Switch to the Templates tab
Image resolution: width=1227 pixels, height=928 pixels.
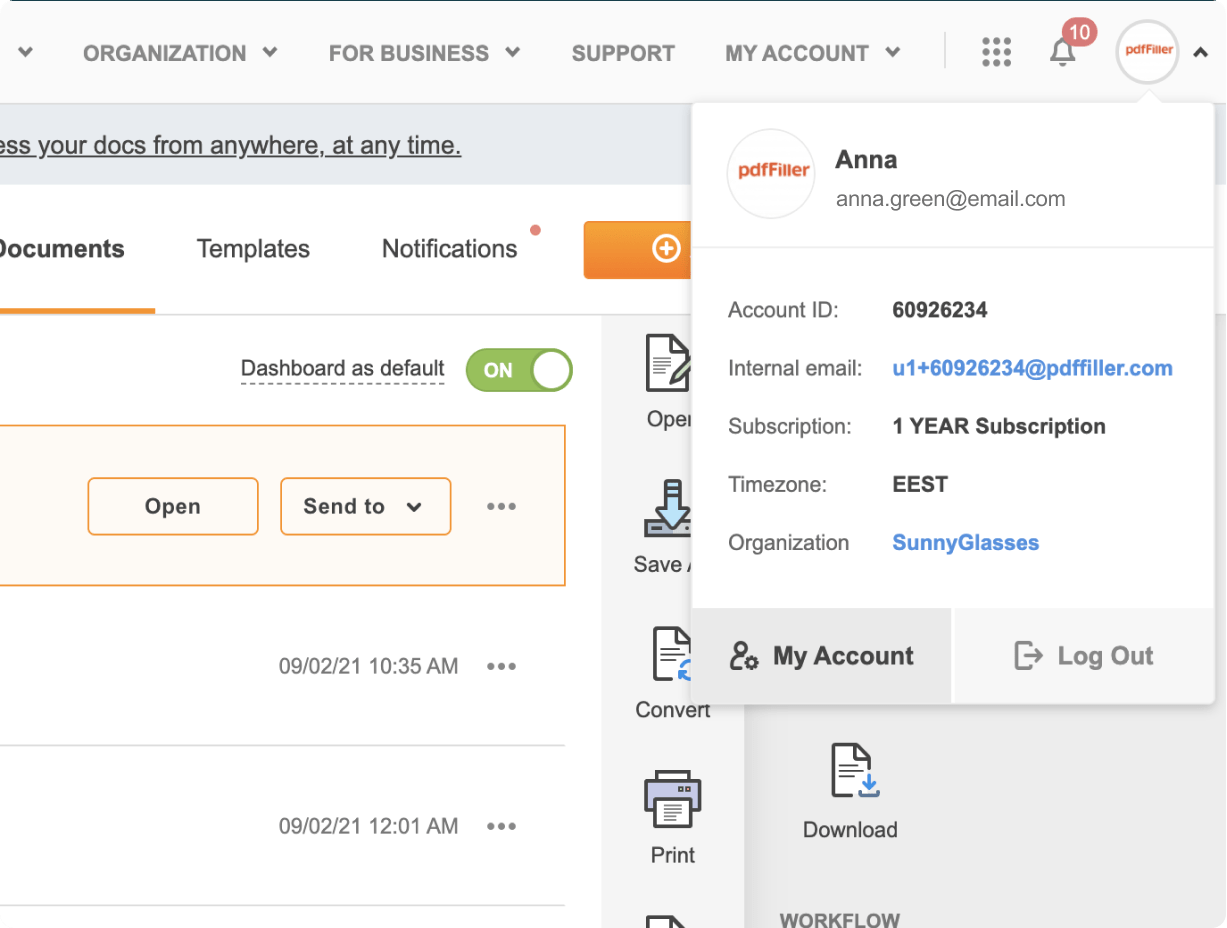[x=252, y=248]
